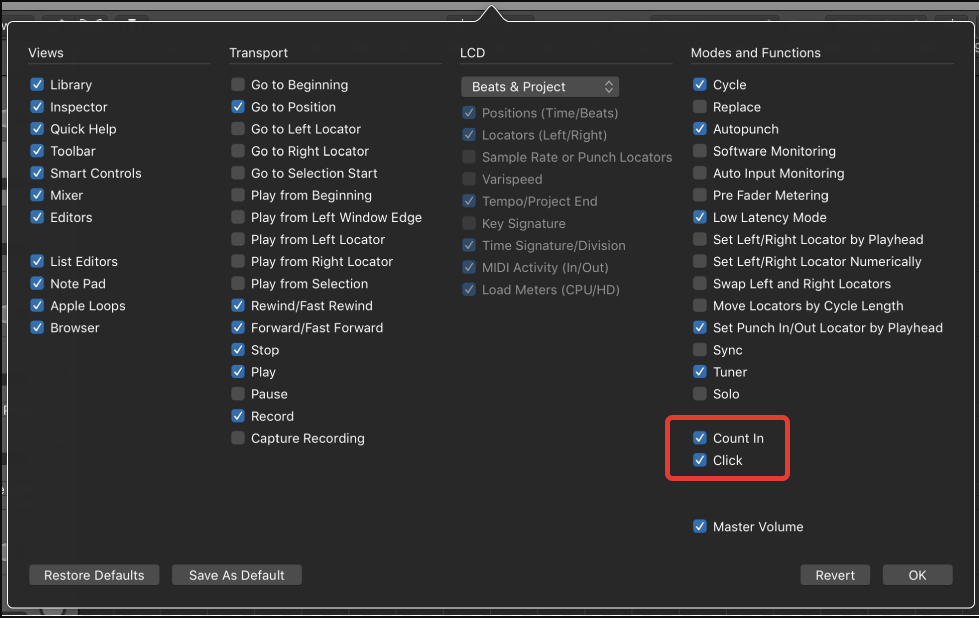This screenshot has width=979, height=618.
Task: Enable the Pause transport checkbox
Action: (x=238, y=394)
